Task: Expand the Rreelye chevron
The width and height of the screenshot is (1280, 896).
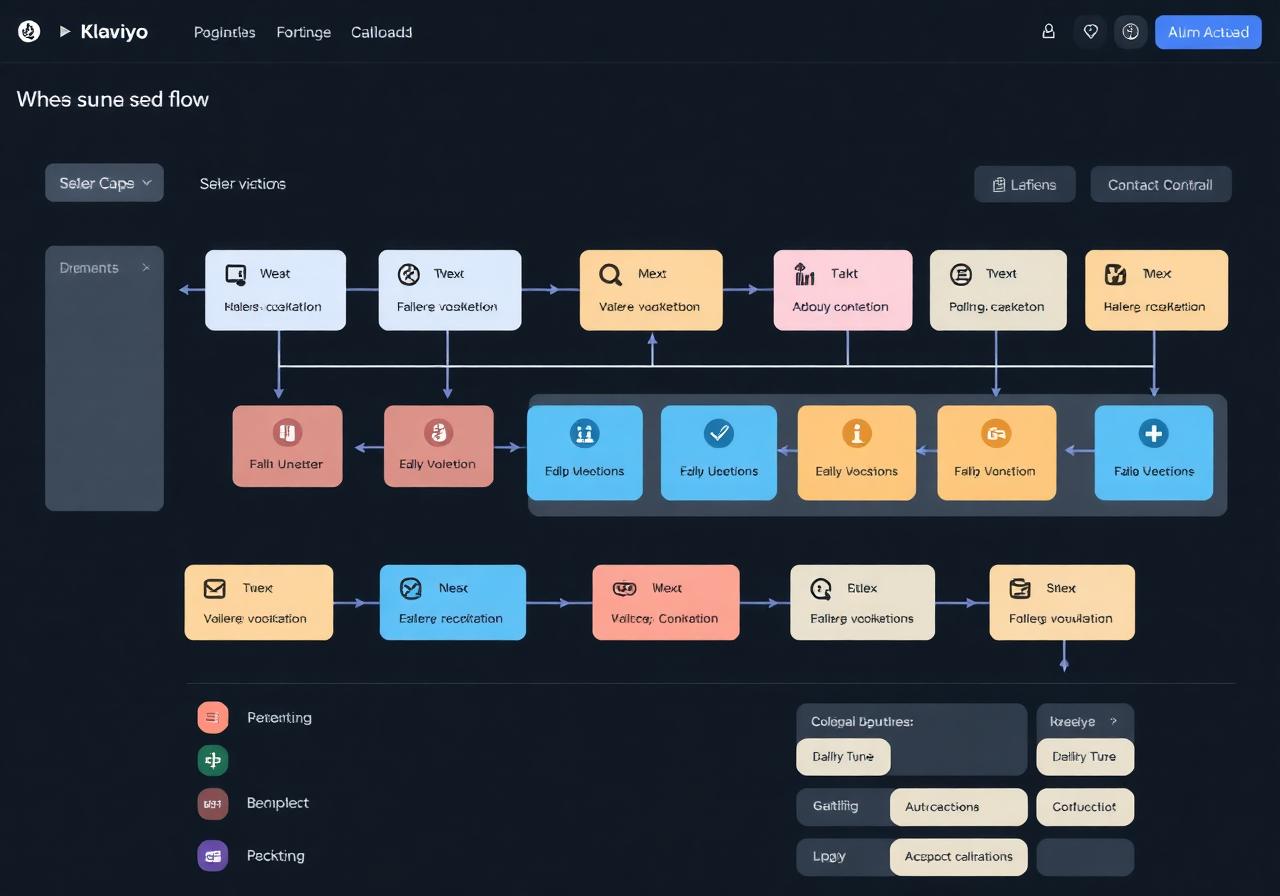Action: tap(1113, 721)
